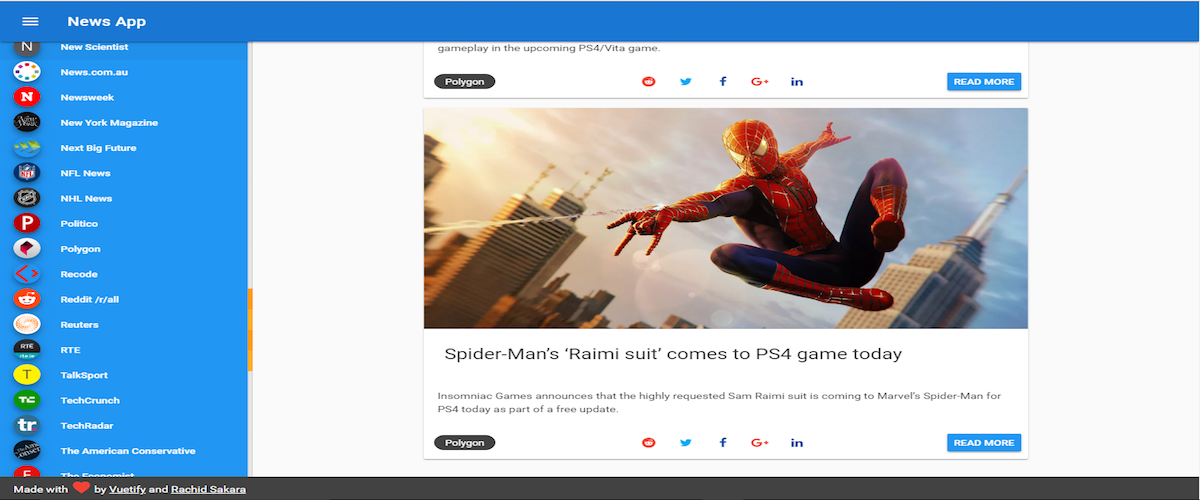Image resolution: width=1200 pixels, height=500 pixels.
Task: Share the PS4/Vita article on Facebook
Action: [723, 81]
